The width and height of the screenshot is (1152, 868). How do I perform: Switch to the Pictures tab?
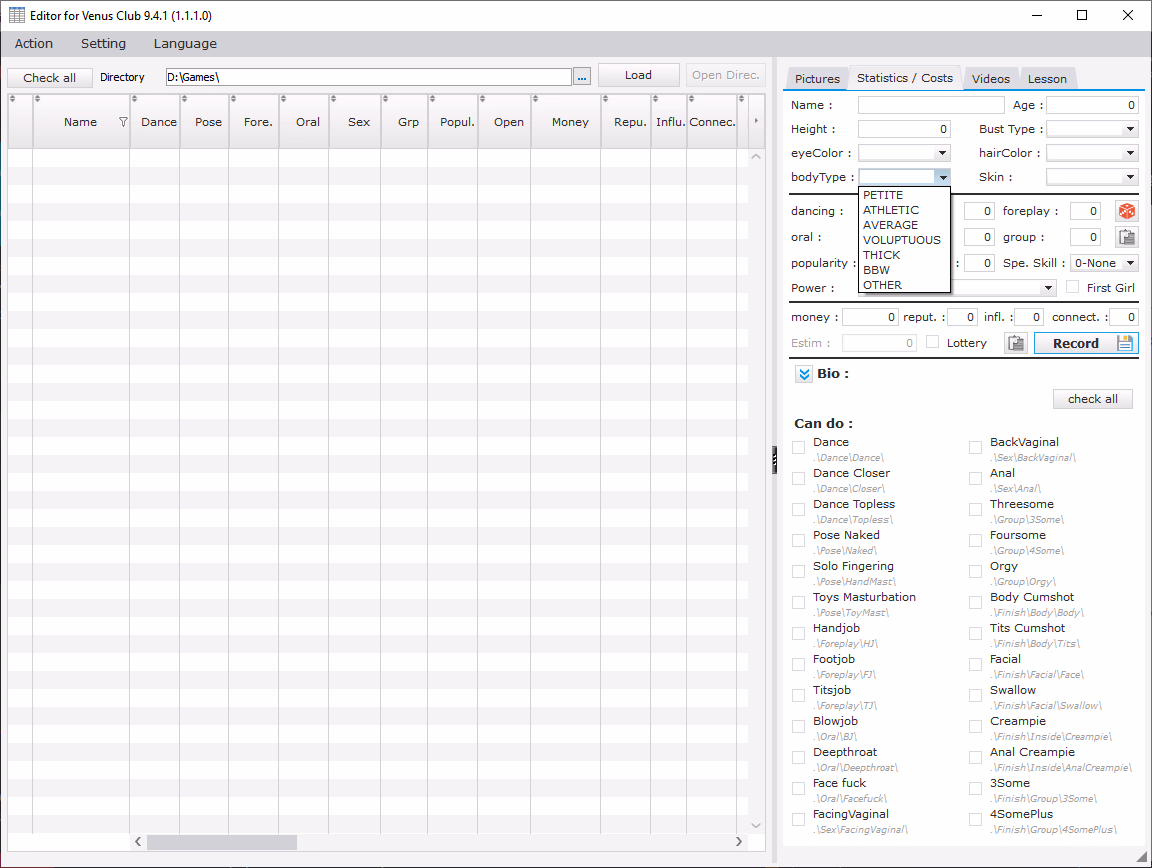point(817,79)
